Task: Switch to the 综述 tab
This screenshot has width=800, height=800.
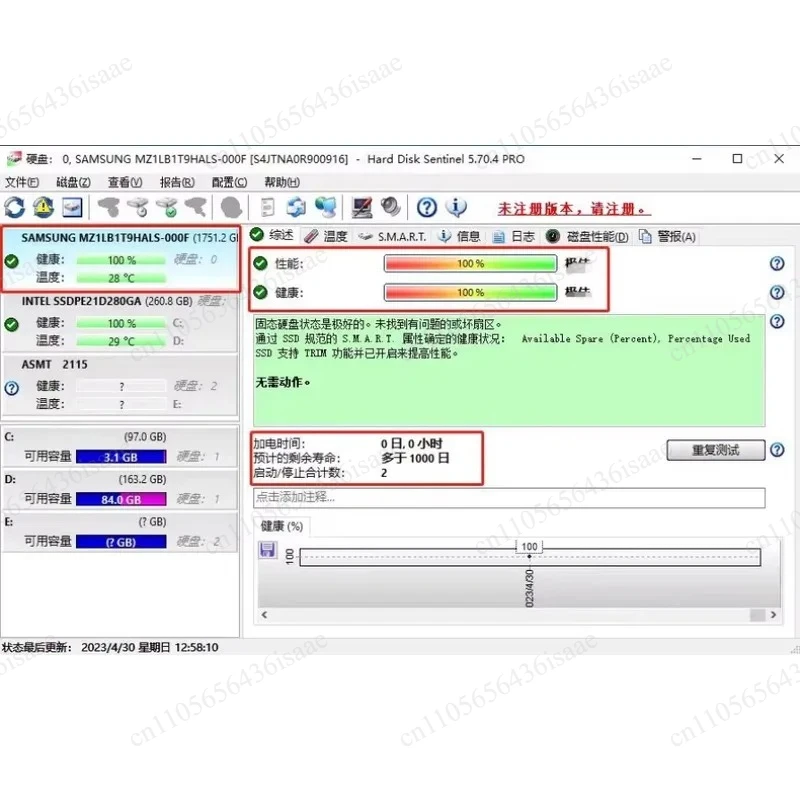Action: [x=272, y=235]
